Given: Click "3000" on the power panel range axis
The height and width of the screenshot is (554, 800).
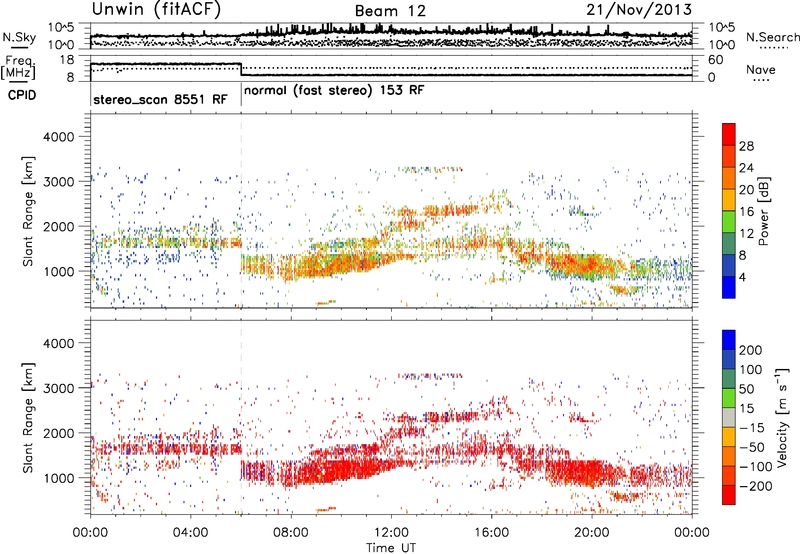Looking at the screenshot, I should pos(59,182).
